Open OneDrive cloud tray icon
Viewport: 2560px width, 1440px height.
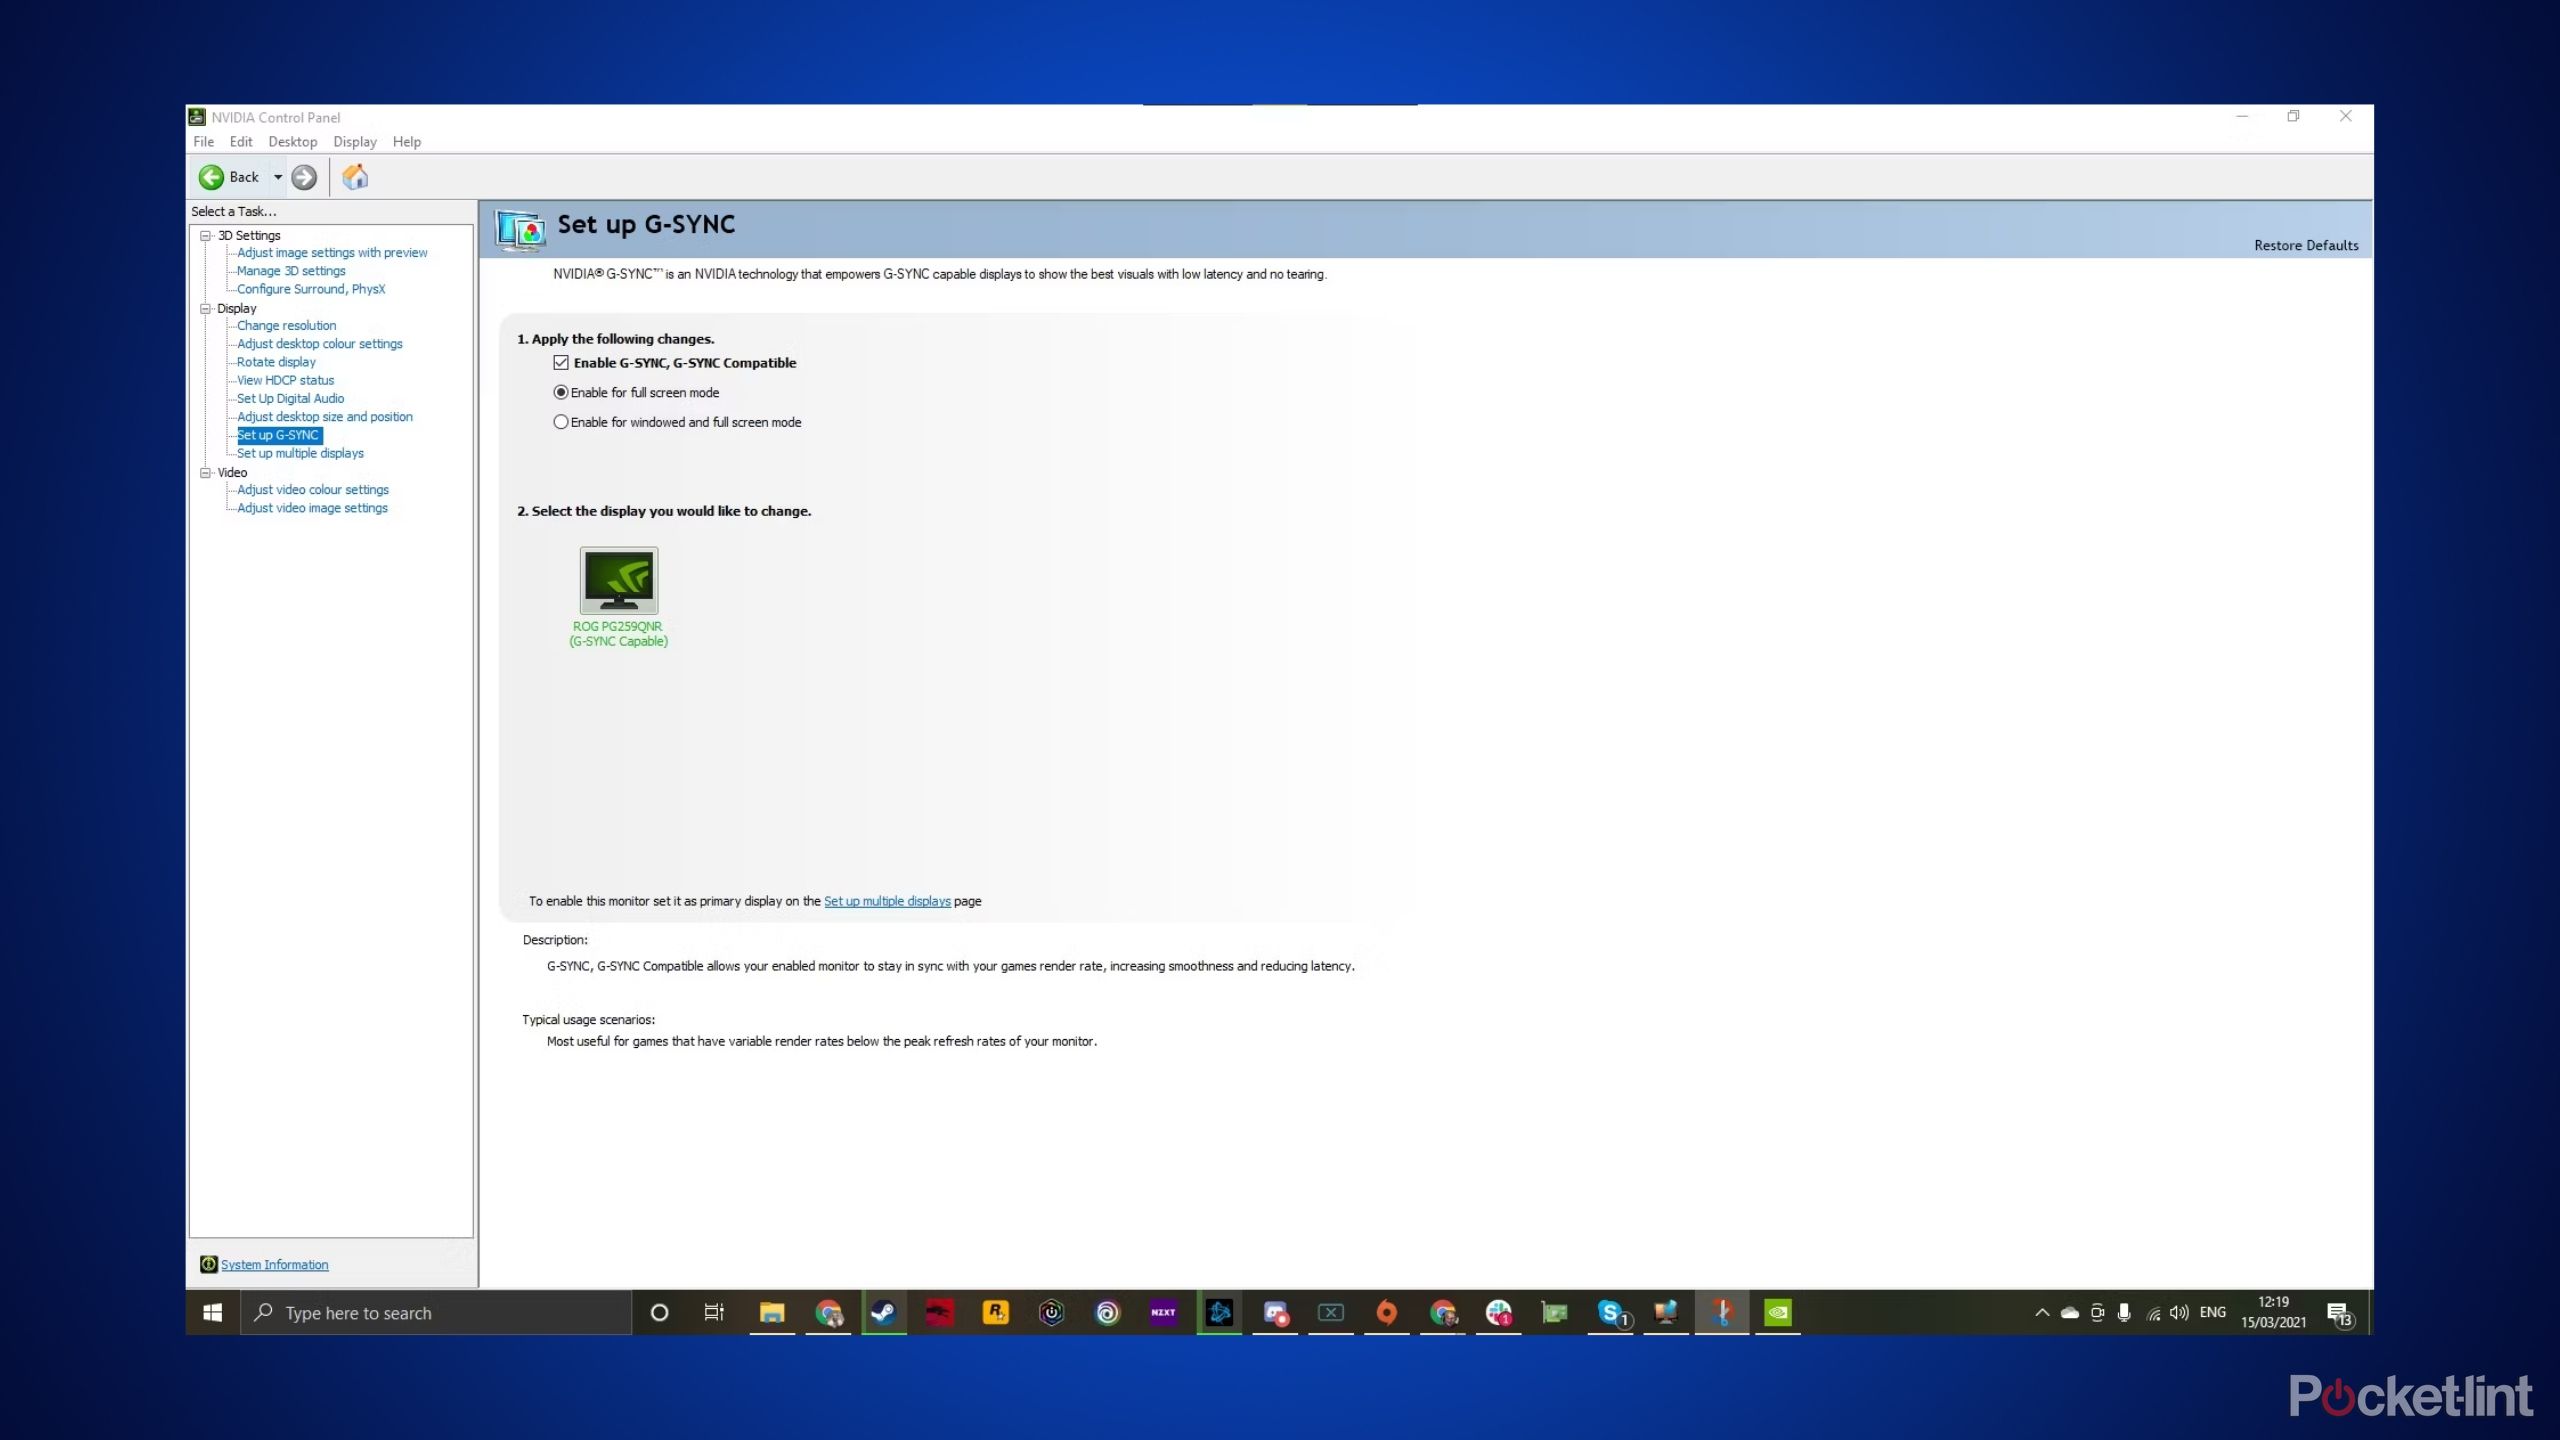pos(2070,1313)
